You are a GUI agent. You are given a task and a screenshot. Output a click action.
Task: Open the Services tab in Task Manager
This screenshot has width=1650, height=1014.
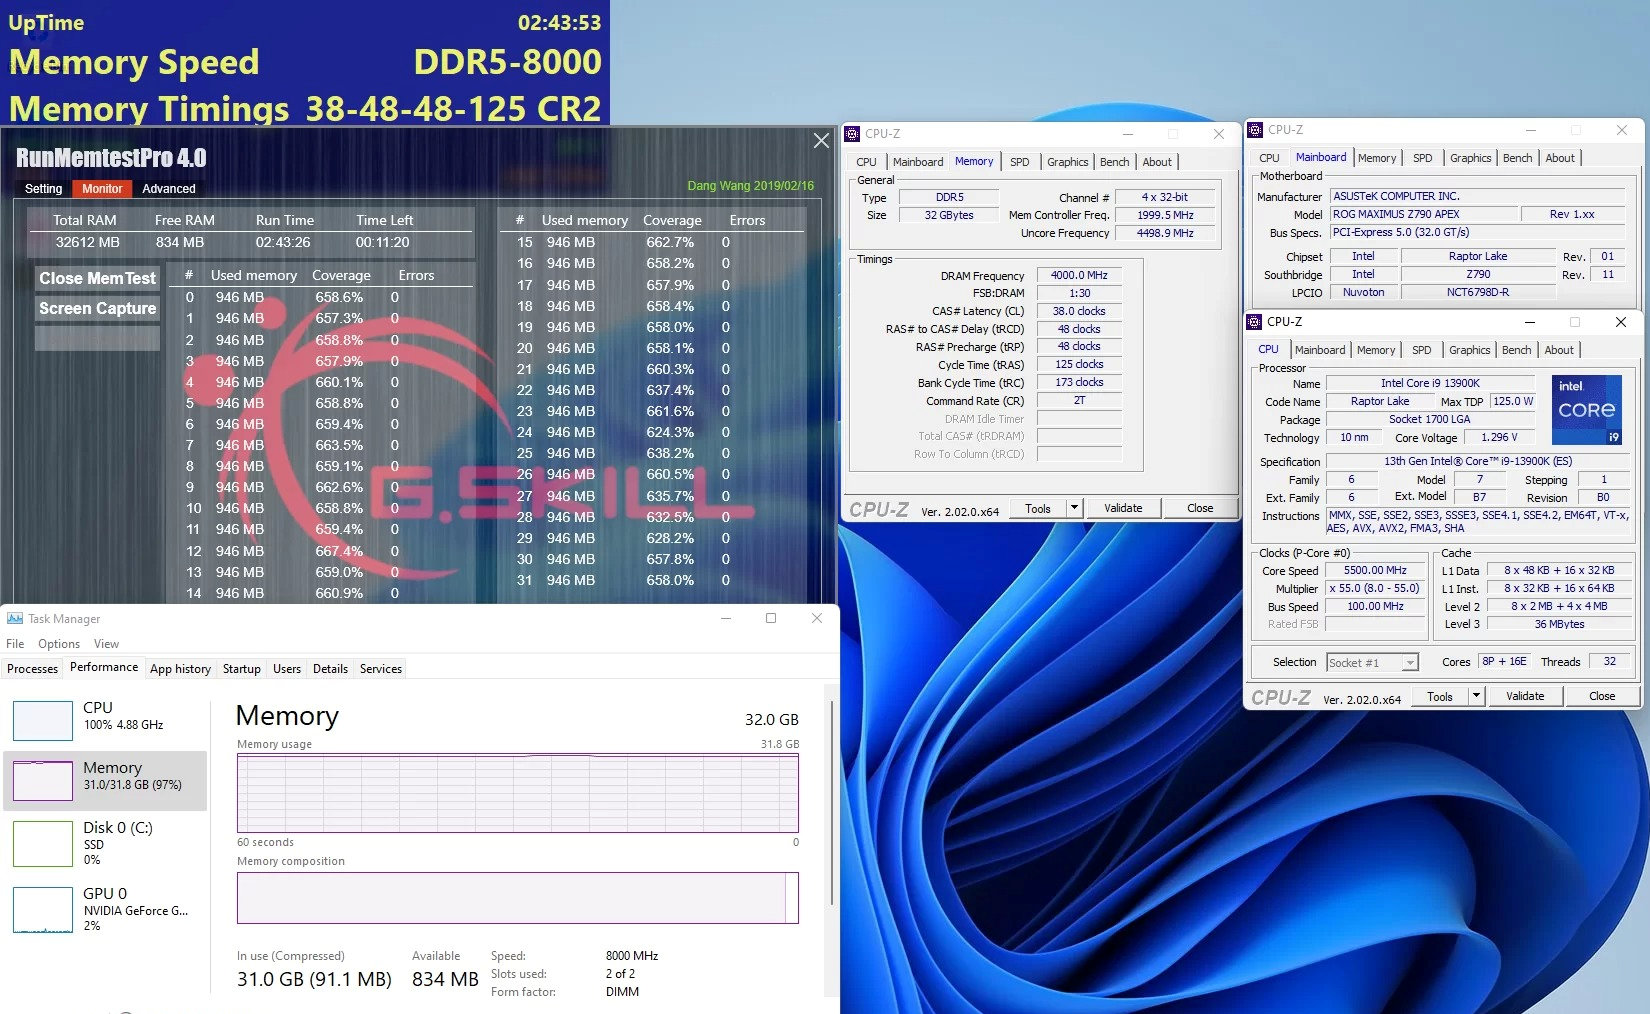(x=381, y=669)
